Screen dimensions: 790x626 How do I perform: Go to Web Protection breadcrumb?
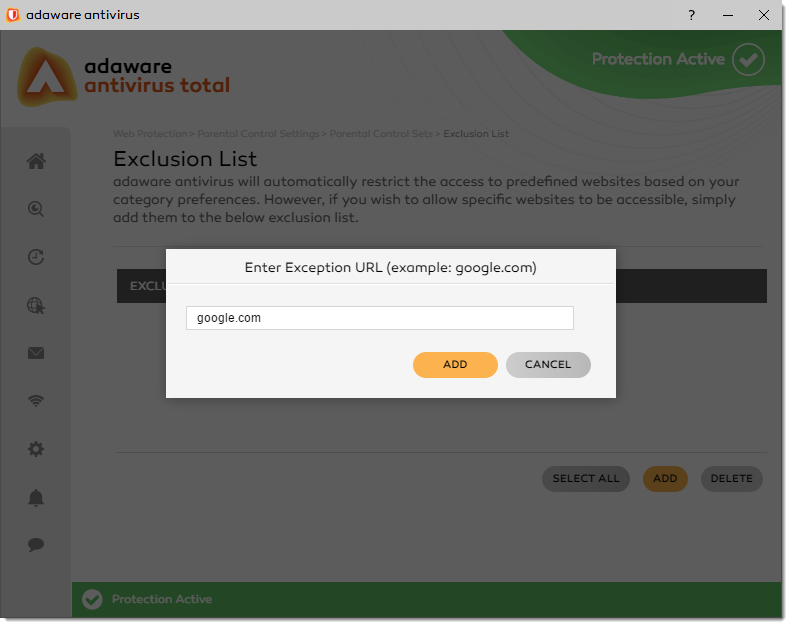tap(150, 134)
